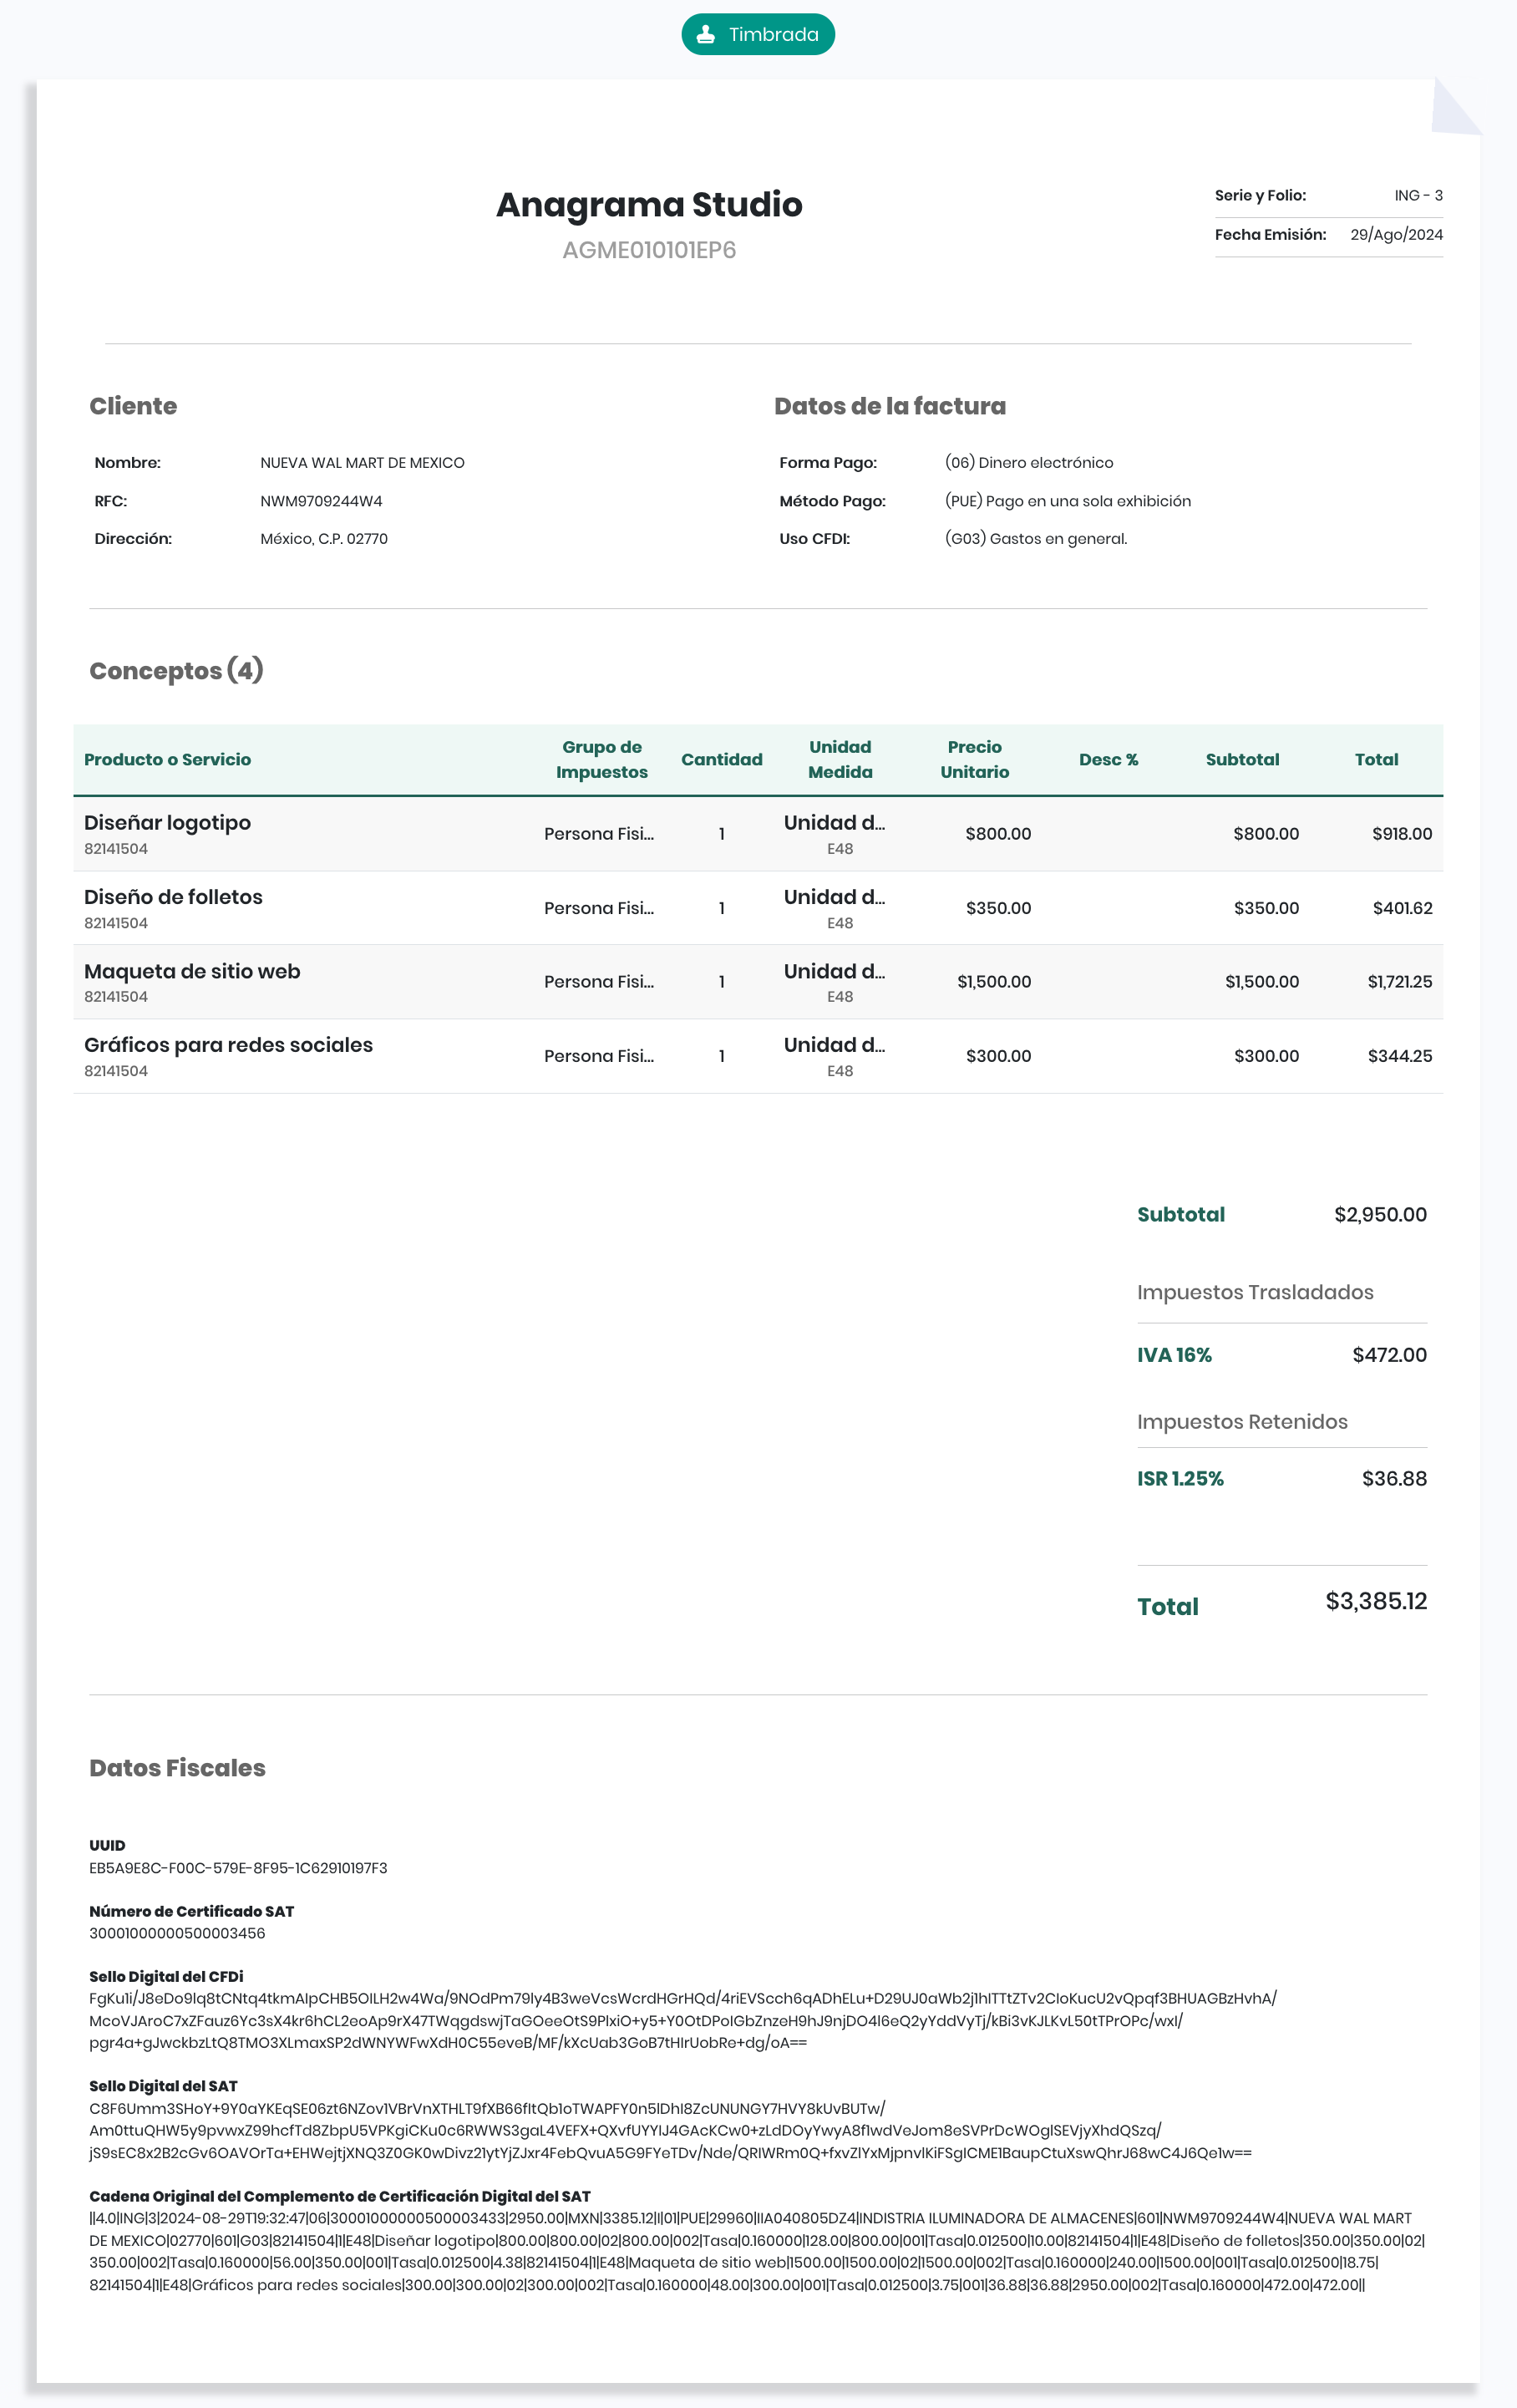The width and height of the screenshot is (1517, 2408).
Task: Click the Cliente section heading
Action: tap(133, 406)
